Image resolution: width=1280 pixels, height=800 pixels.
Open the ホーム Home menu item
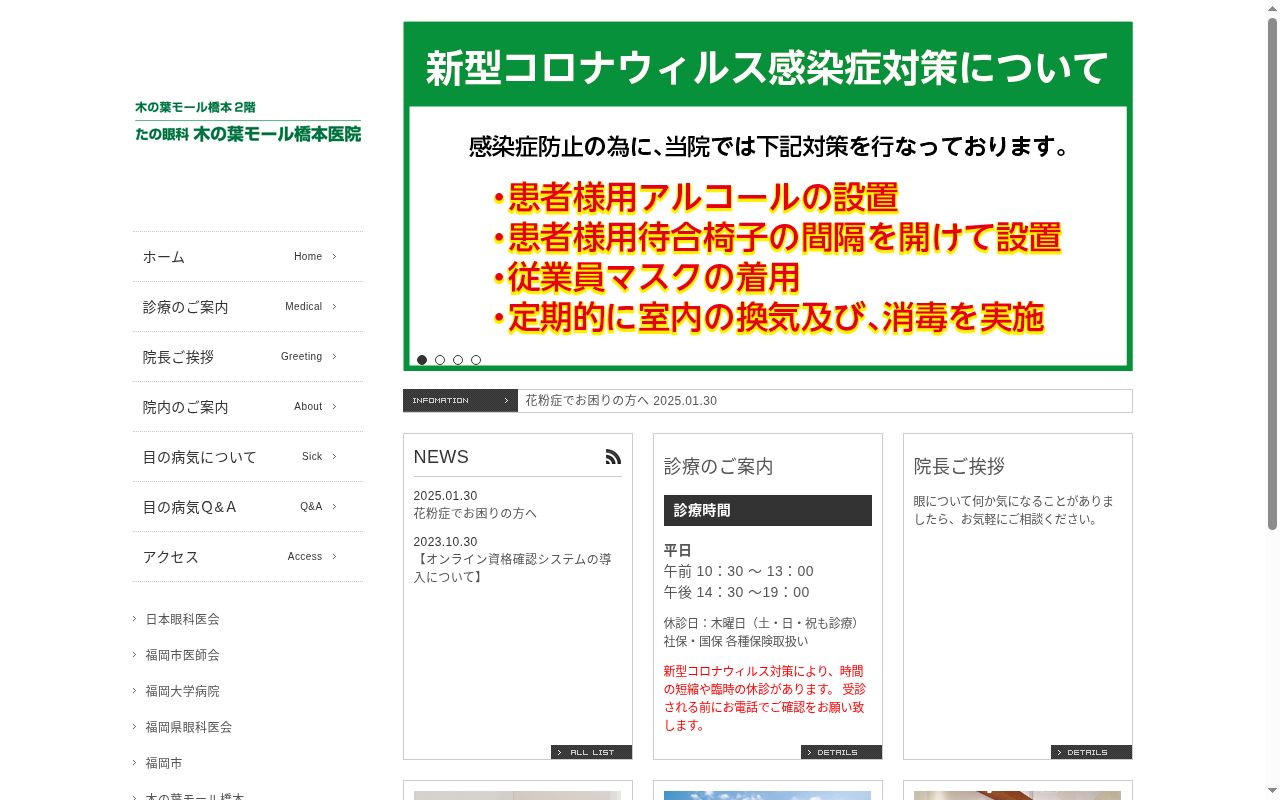click(x=248, y=257)
